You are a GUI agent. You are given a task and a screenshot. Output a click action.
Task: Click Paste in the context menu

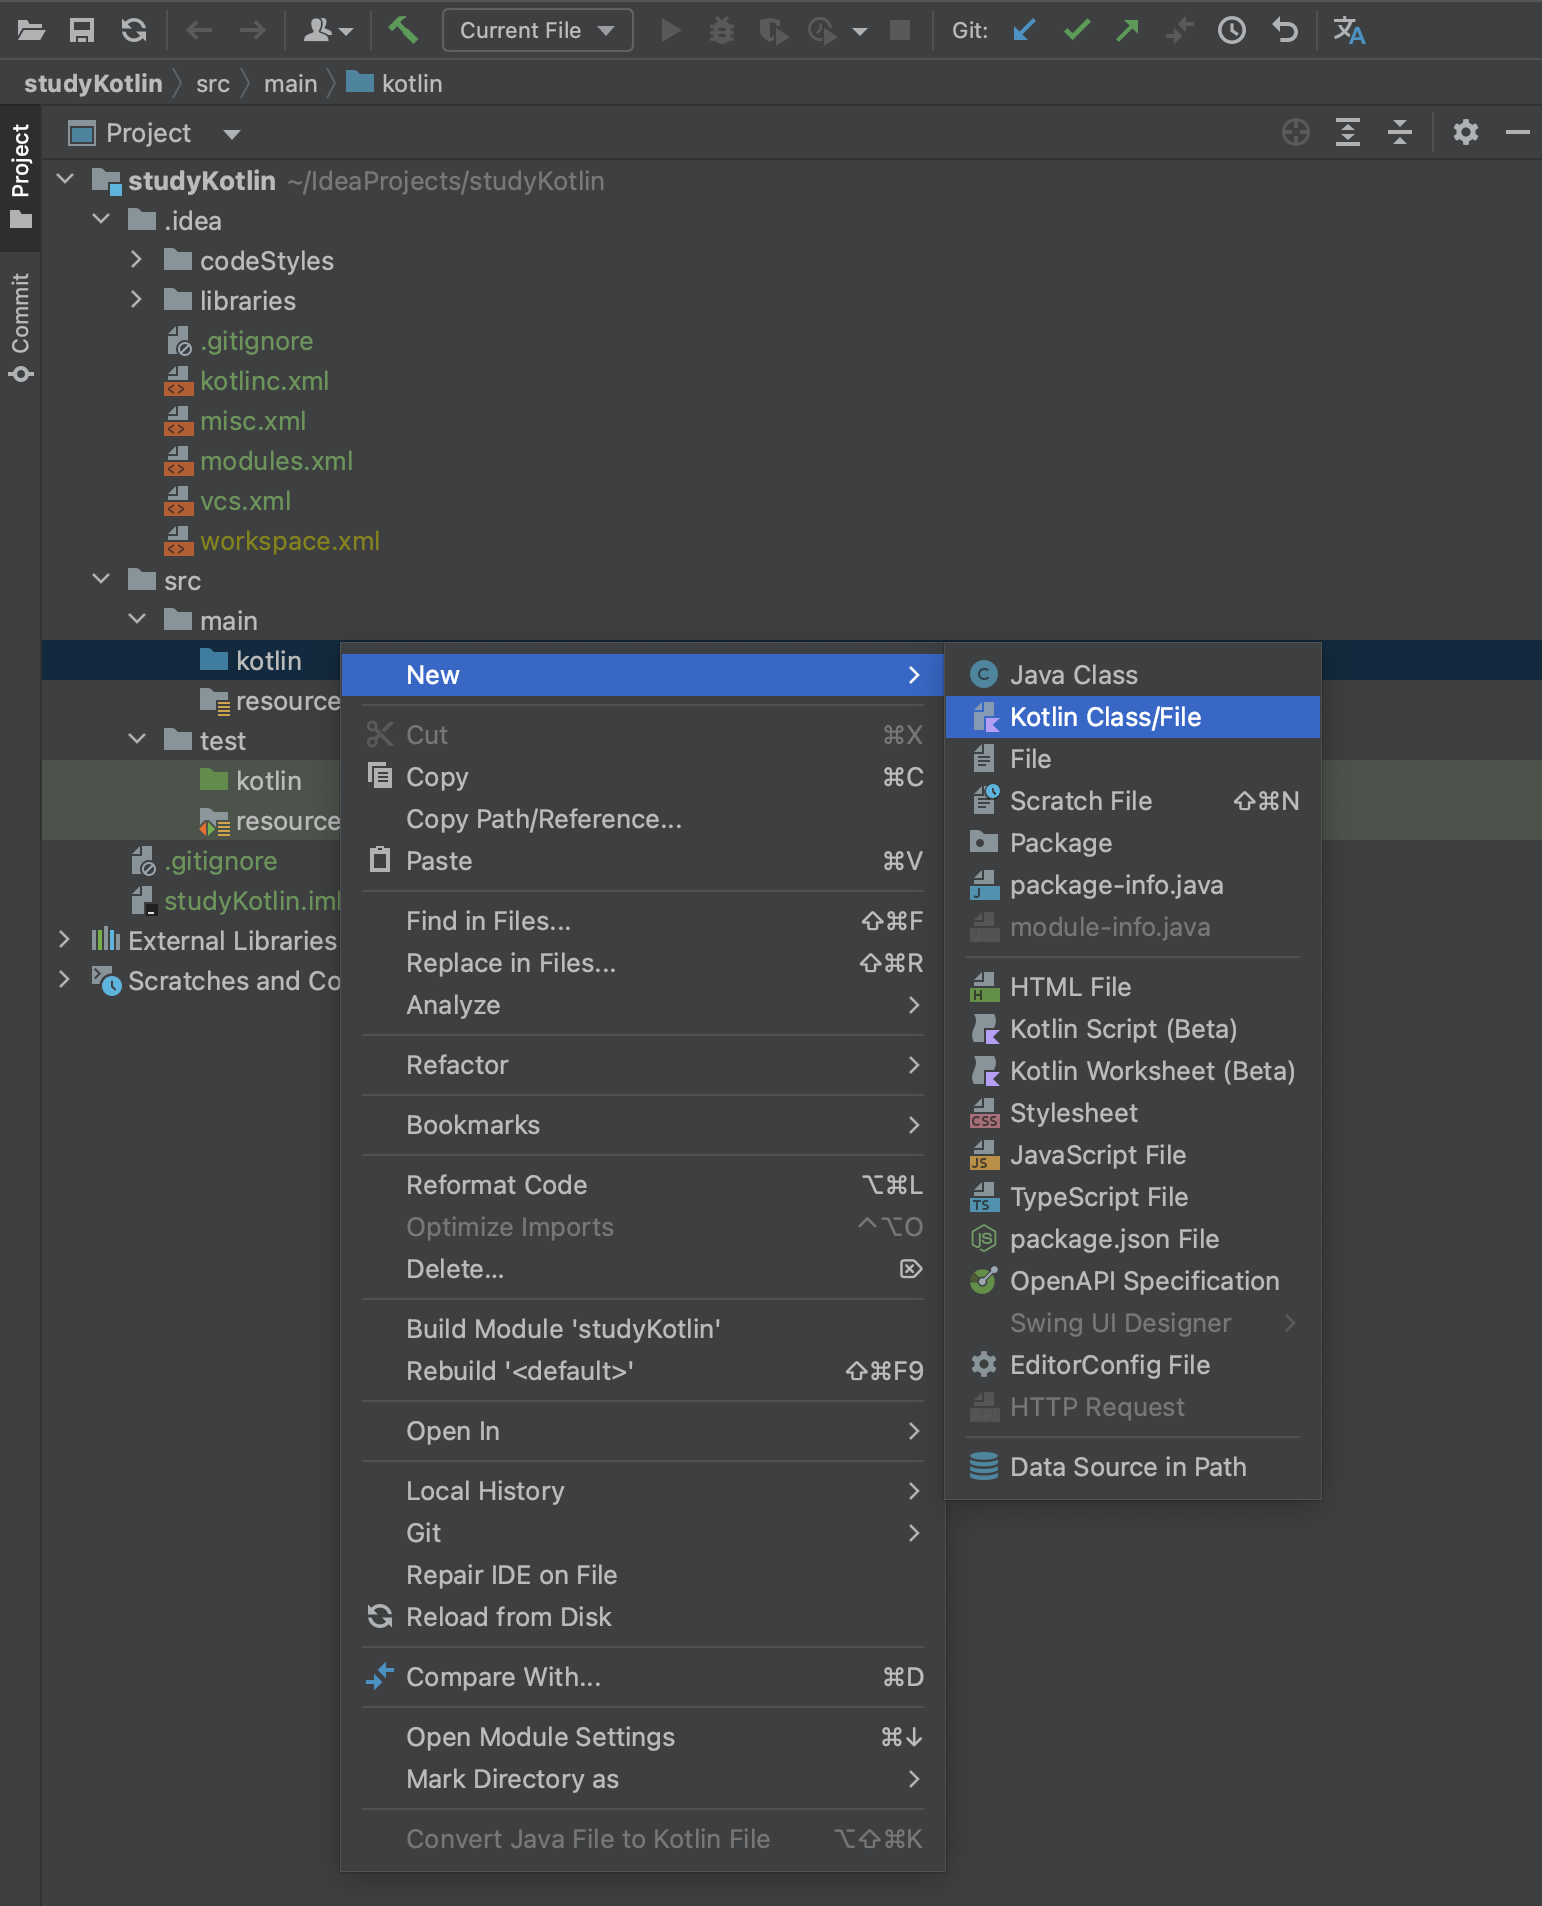[643, 861]
